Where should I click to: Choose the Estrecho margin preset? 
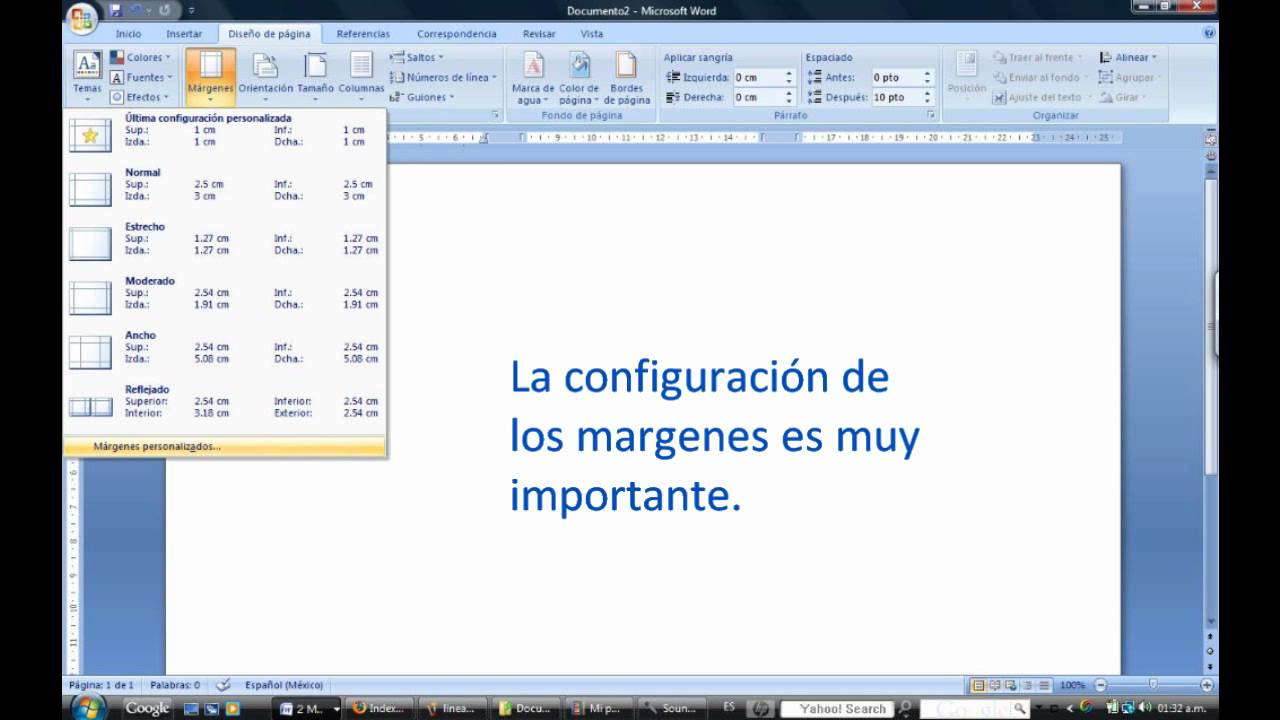point(225,243)
